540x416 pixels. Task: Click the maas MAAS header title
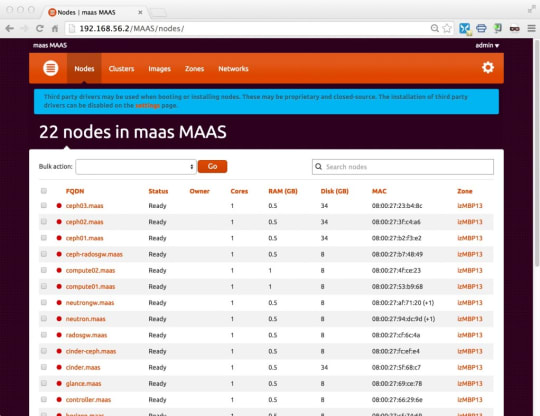coord(50,45)
